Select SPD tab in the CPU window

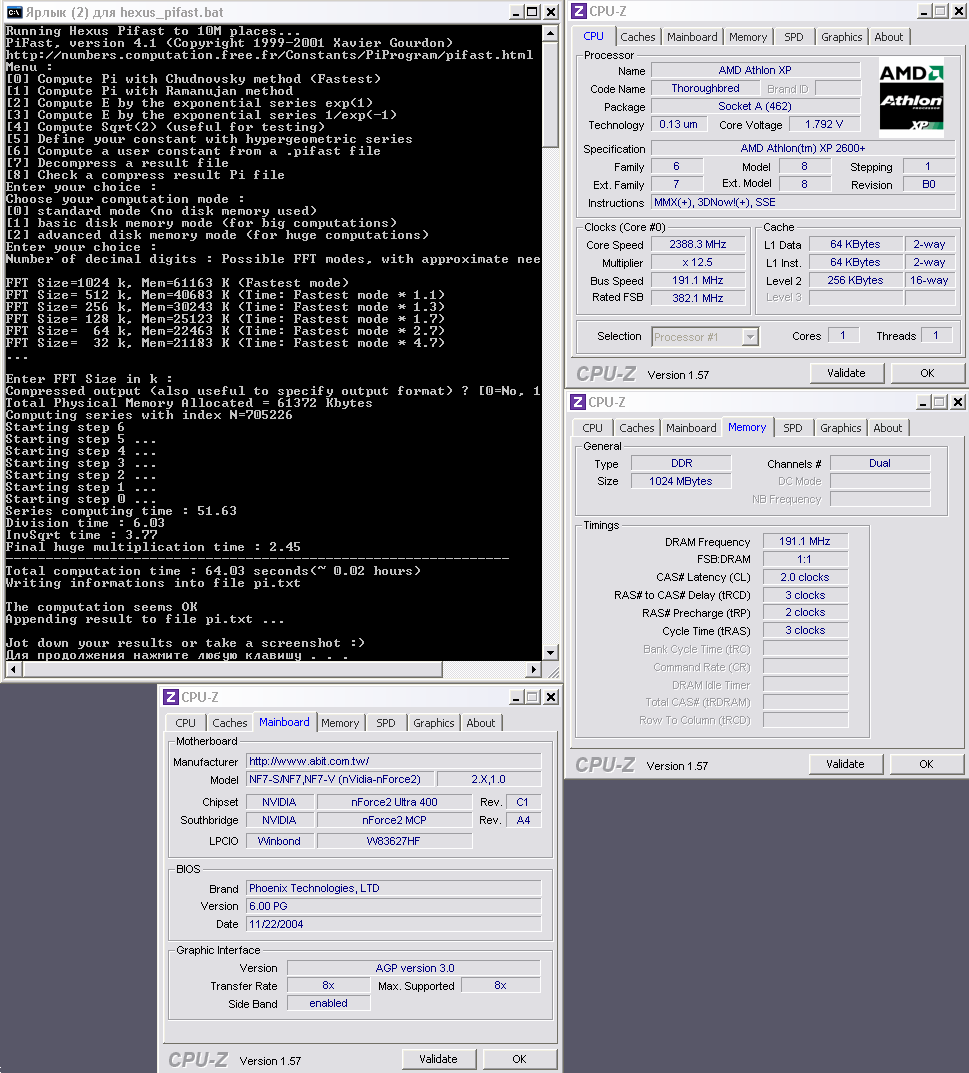click(x=794, y=37)
